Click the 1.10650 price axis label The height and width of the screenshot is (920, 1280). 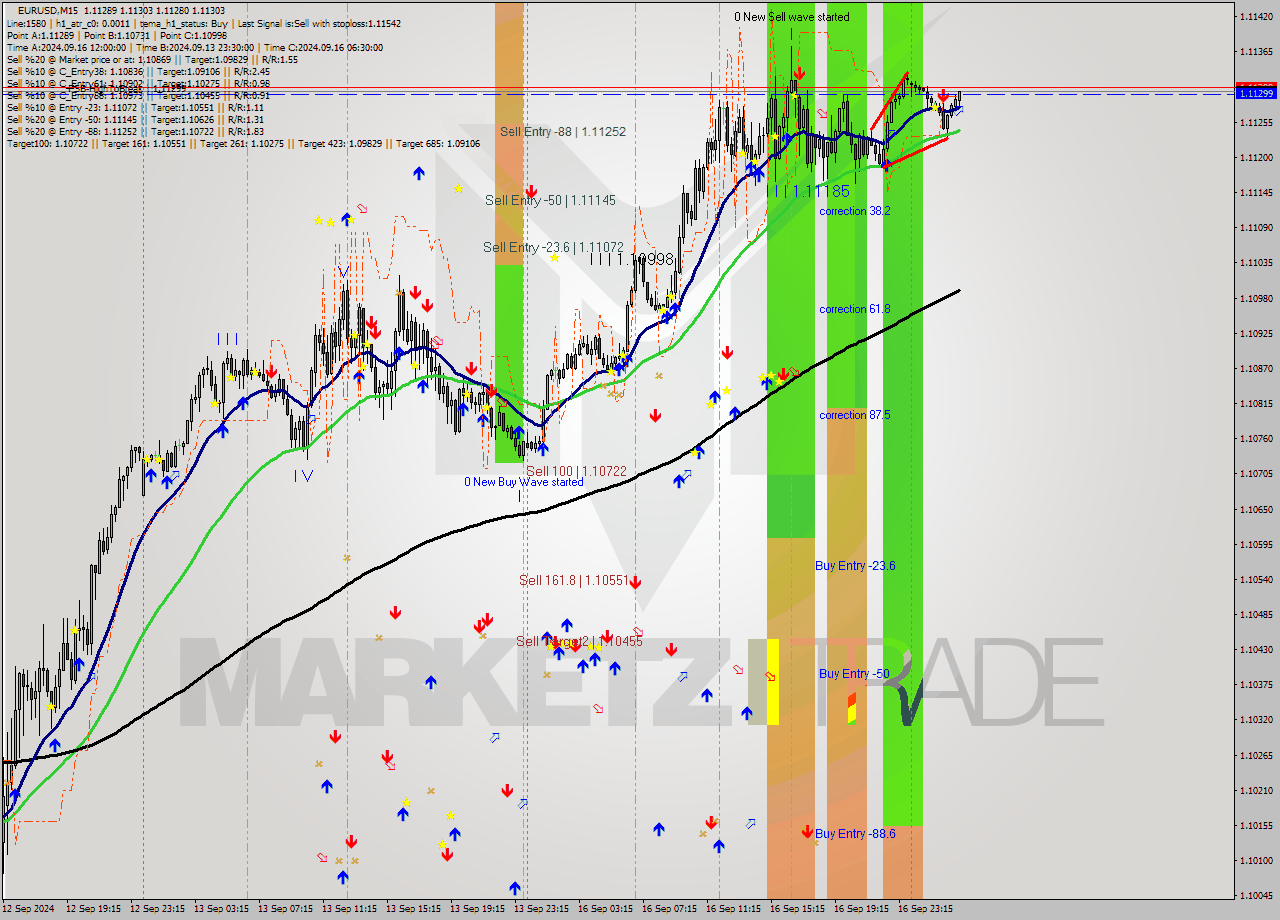(x=1256, y=509)
